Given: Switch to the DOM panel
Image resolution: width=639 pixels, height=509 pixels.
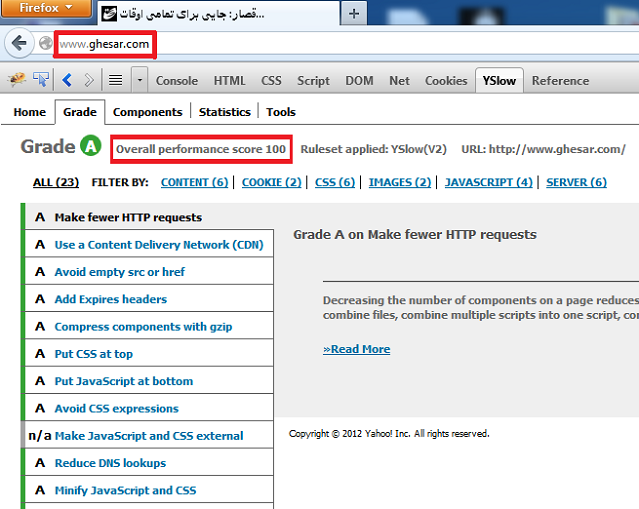Looking at the screenshot, I should [x=359, y=81].
